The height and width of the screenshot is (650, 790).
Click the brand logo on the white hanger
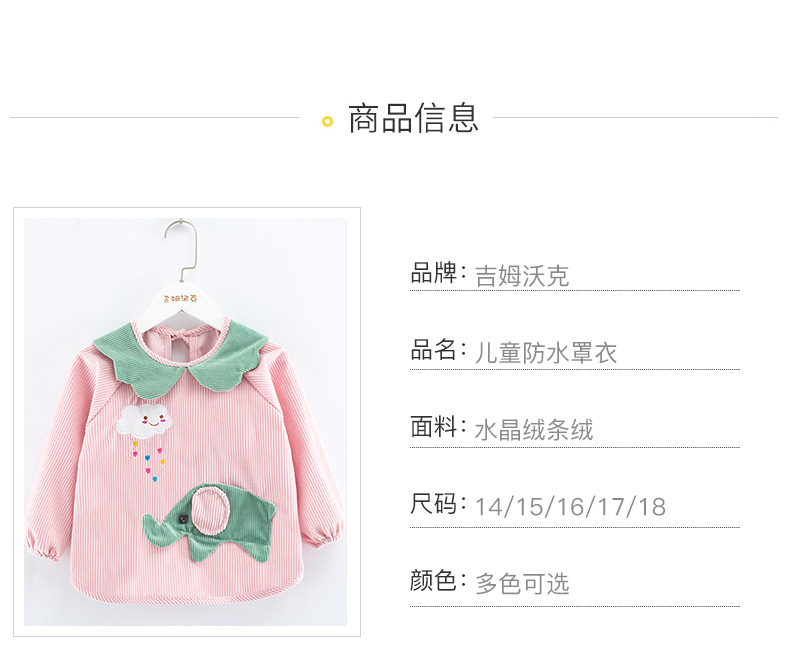(x=181, y=298)
